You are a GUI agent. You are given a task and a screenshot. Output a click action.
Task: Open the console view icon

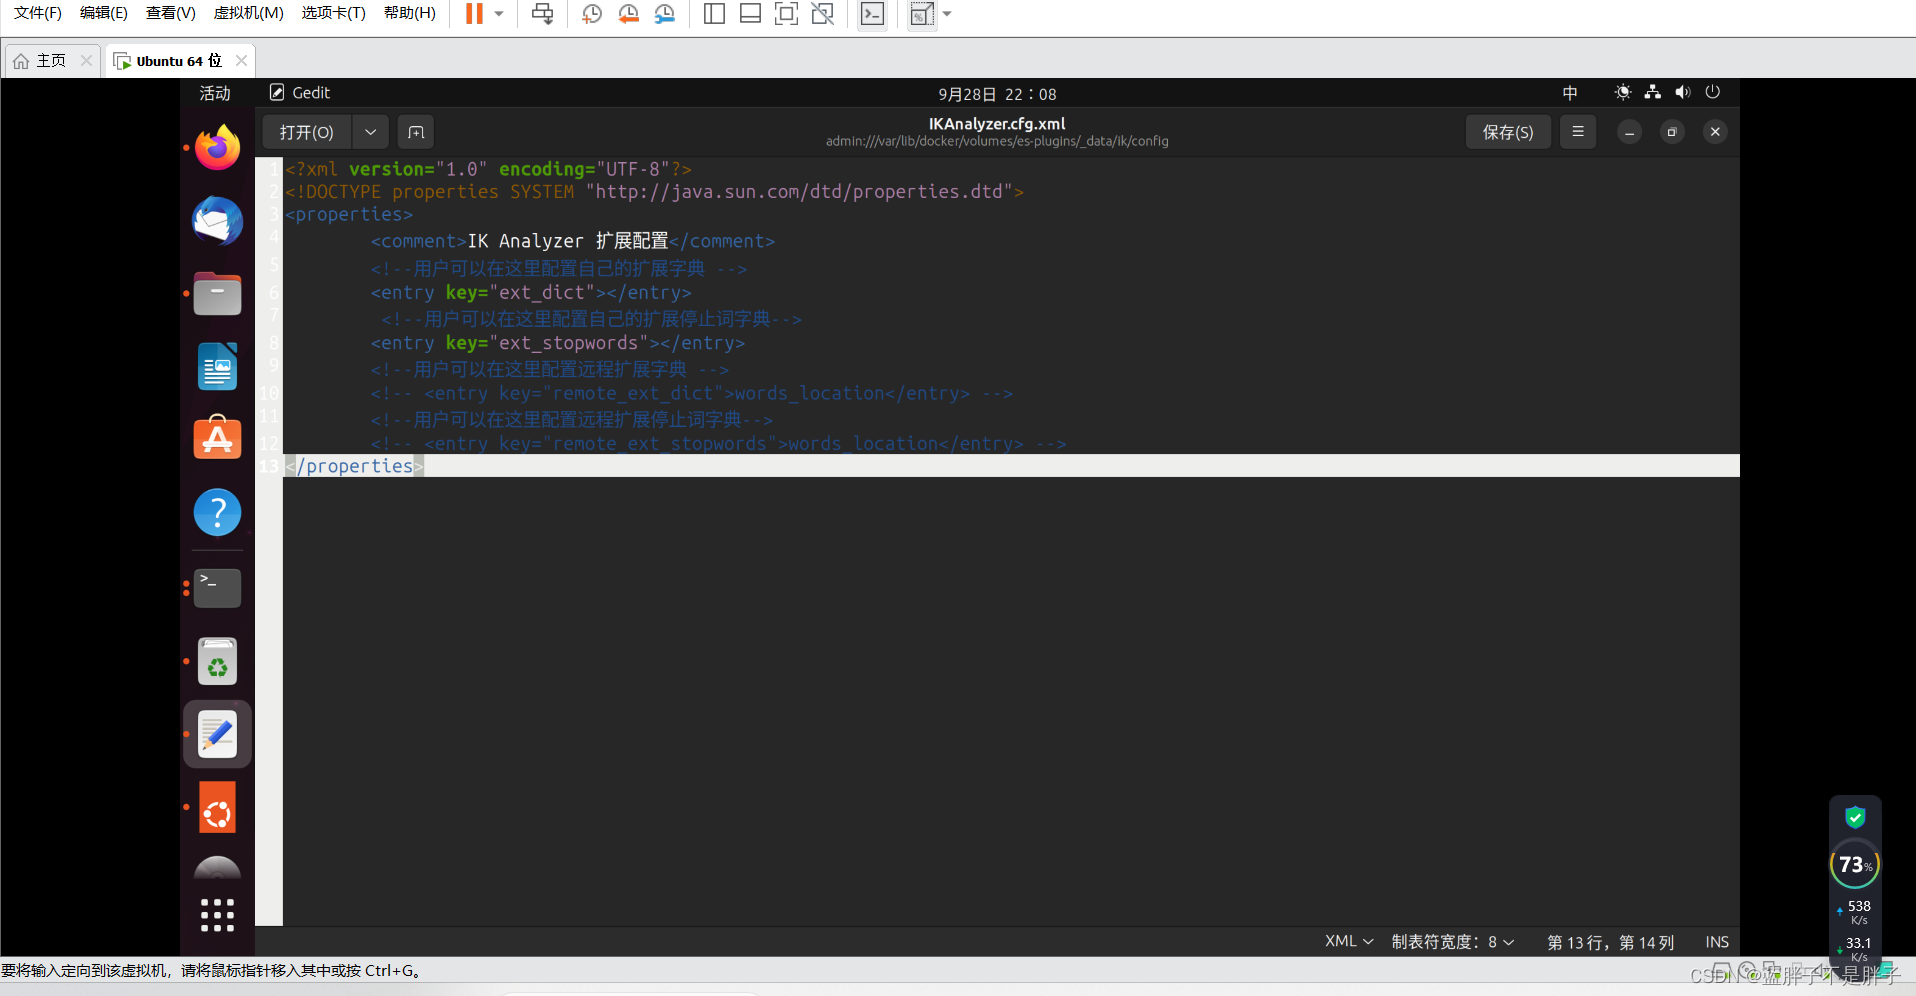tap(873, 14)
